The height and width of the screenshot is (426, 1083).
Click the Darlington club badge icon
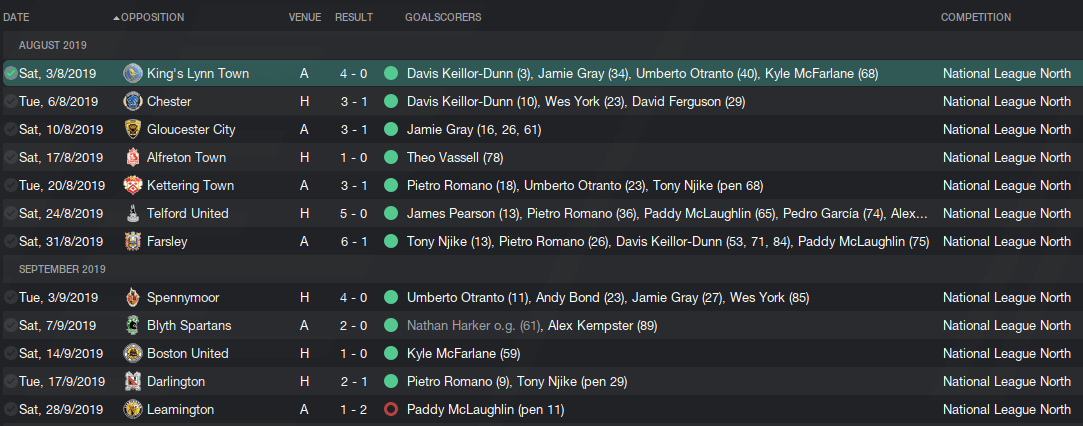click(133, 381)
